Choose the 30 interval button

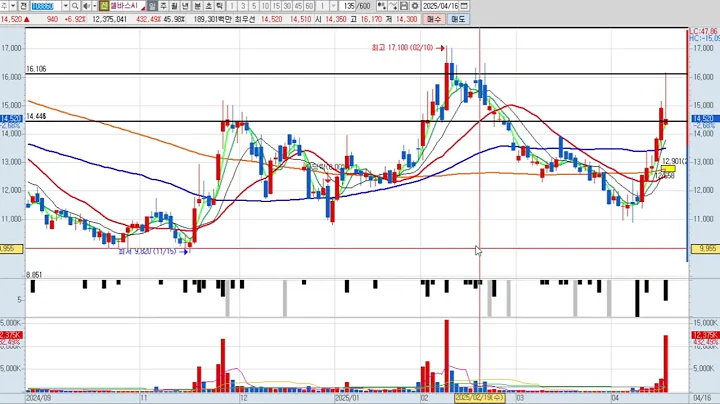coord(287,6)
